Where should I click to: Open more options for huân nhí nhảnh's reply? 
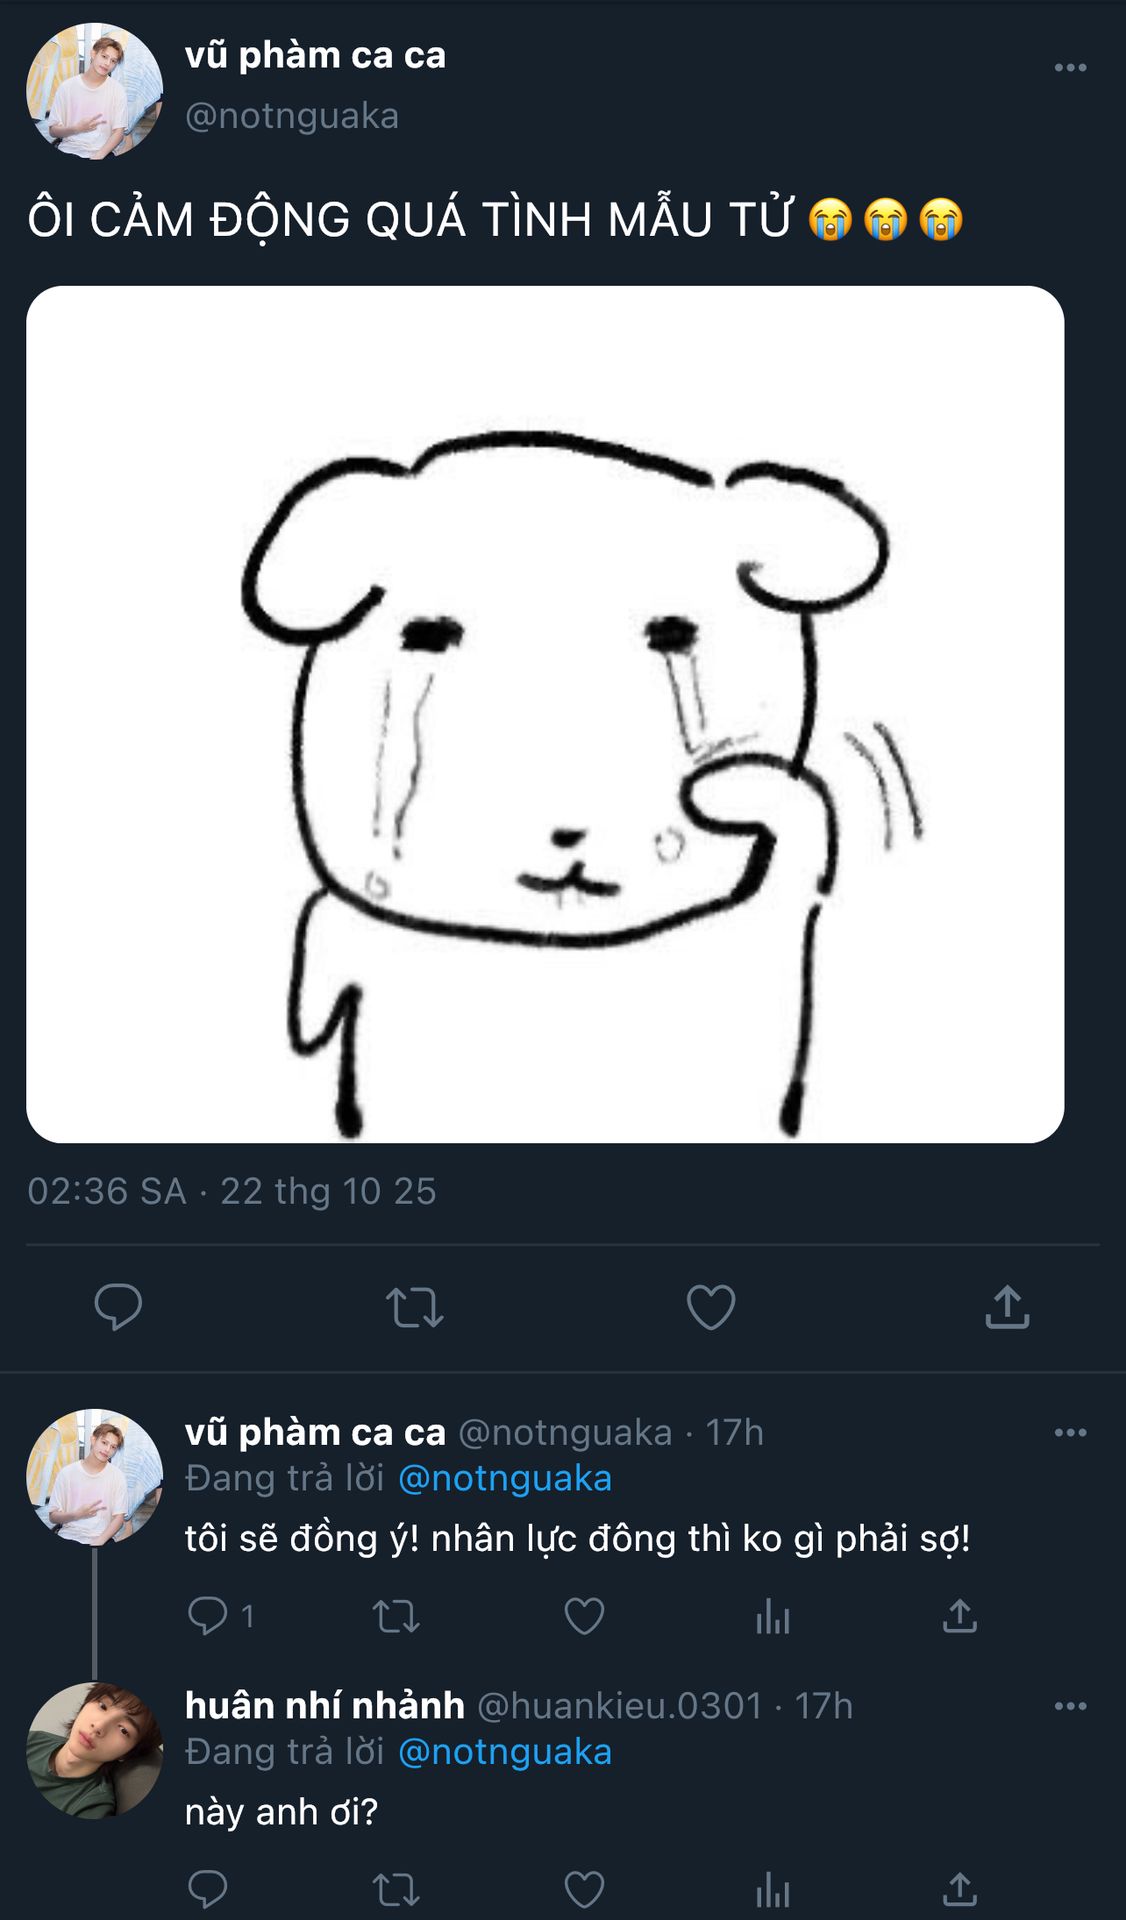coord(1070,1706)
